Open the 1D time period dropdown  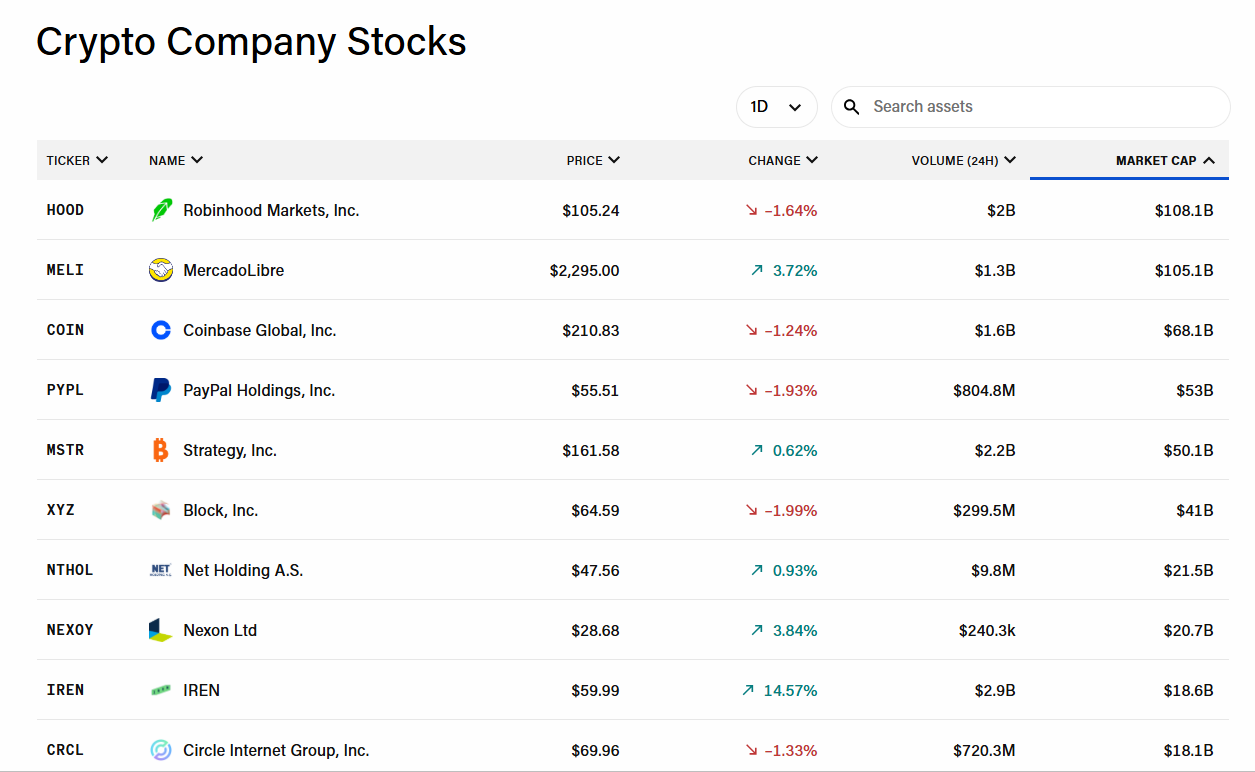tap(776, 107)
